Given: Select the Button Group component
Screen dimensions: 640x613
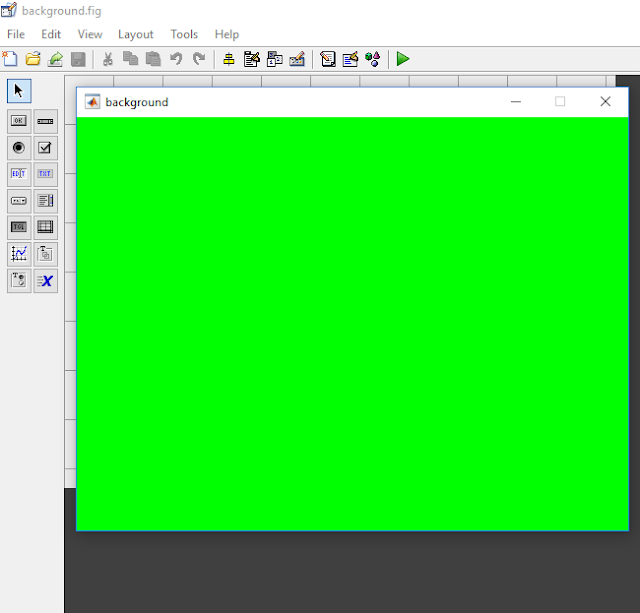Looking at the screenshot, I should pyautogui.click(x=19, y=280).
